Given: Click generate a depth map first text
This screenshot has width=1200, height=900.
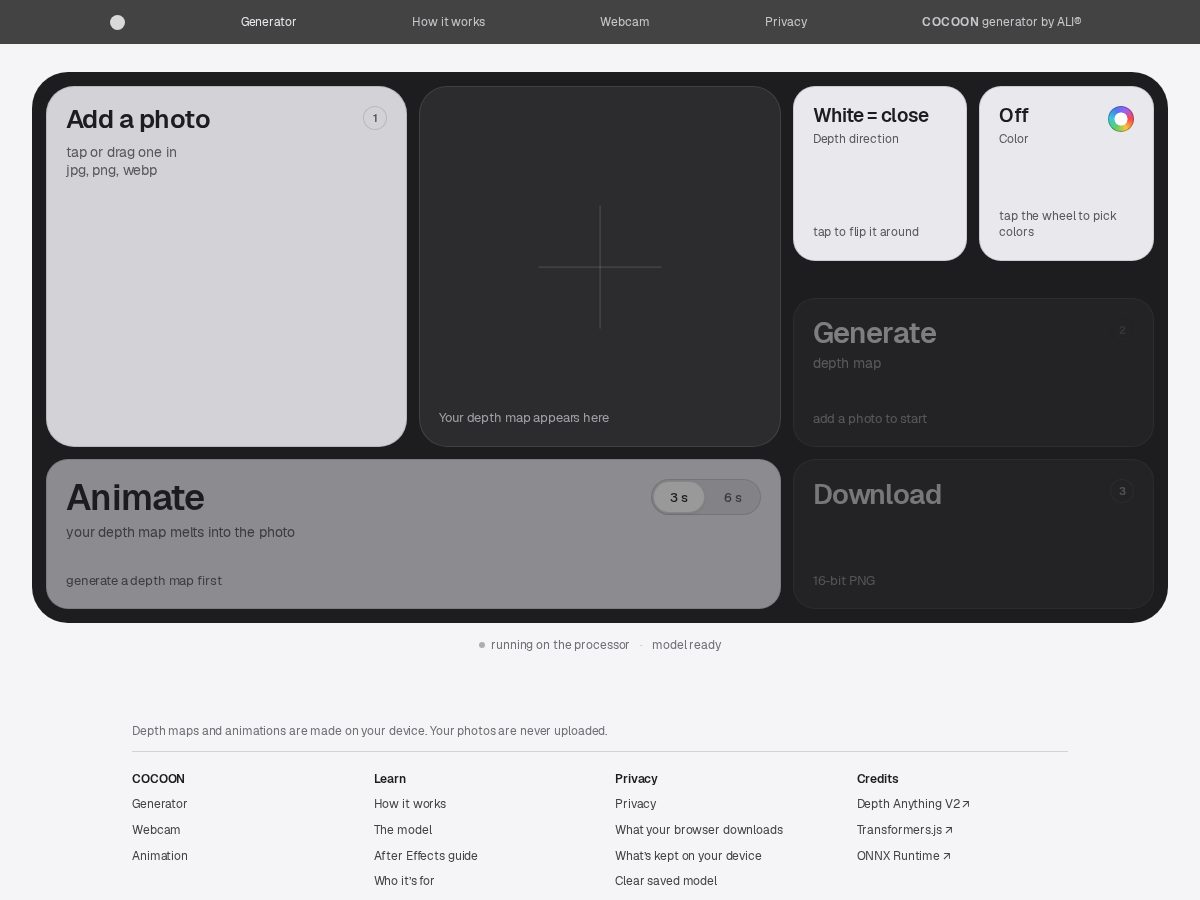Looking at the screenshot, I should pos(144,581).
